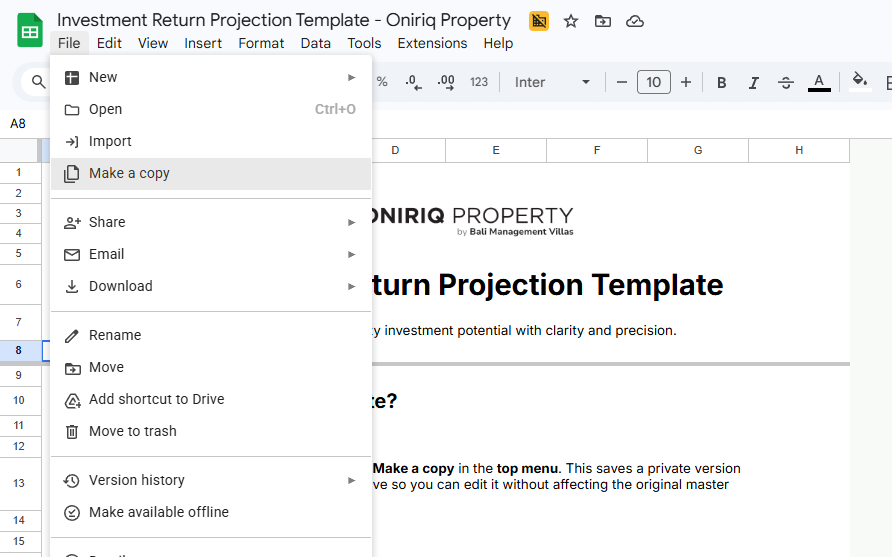Image resolution: width=892 pixels, height=557 pixels.
Task: Open the View menu
Action: pyautogui.click(x=153, y=43)
